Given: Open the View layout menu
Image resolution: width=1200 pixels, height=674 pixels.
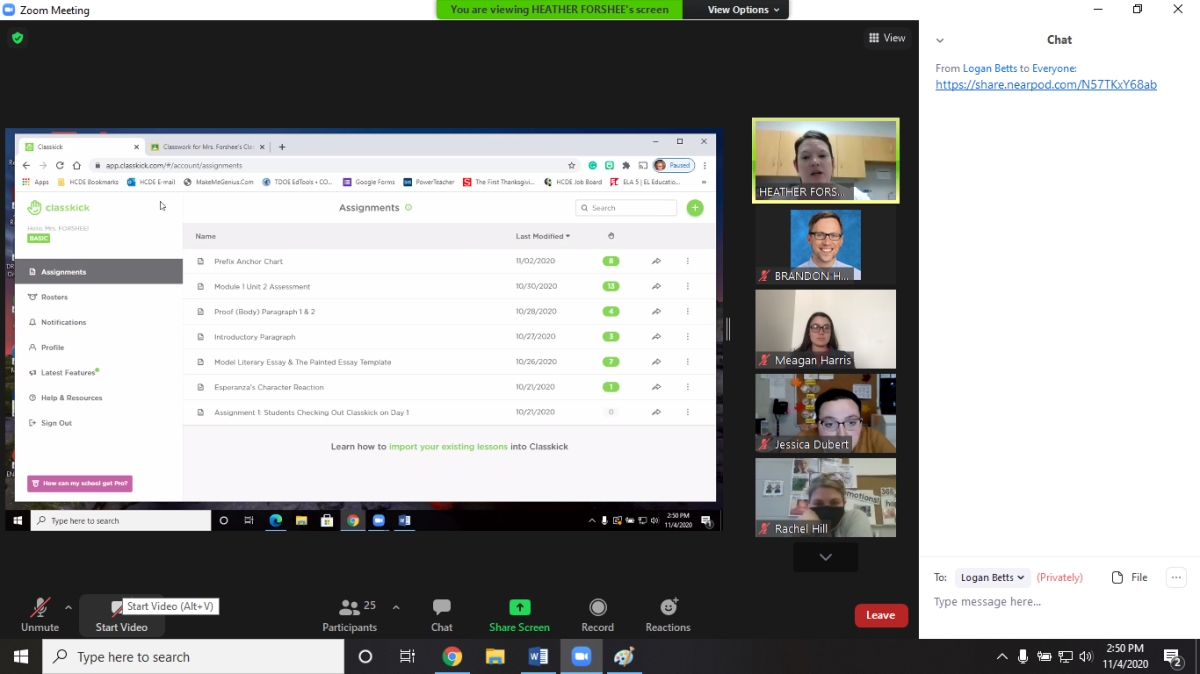Looking at the screenshot, I should pyautogui.click(x=887, y=38).
